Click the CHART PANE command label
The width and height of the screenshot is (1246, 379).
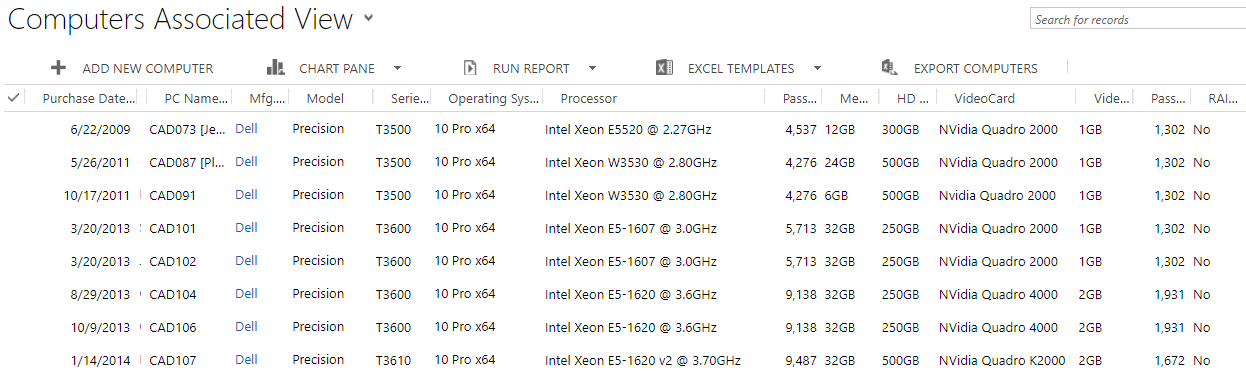pyautogui.click(x=337, y=69)
